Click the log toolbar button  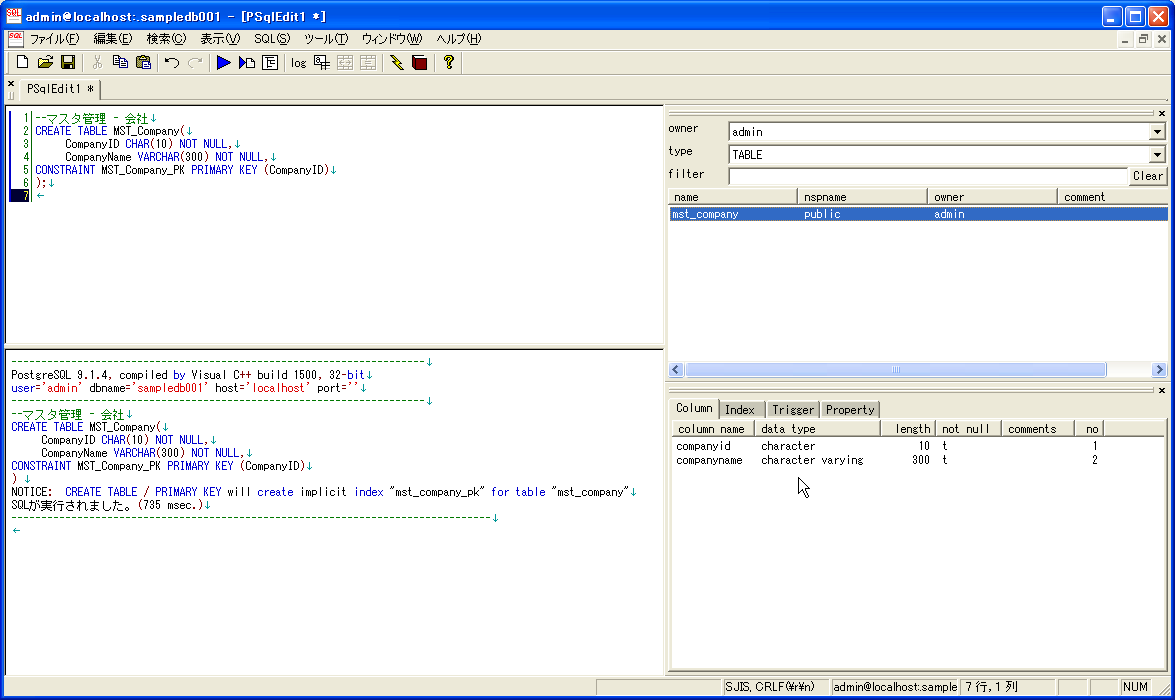click(298, 63)
